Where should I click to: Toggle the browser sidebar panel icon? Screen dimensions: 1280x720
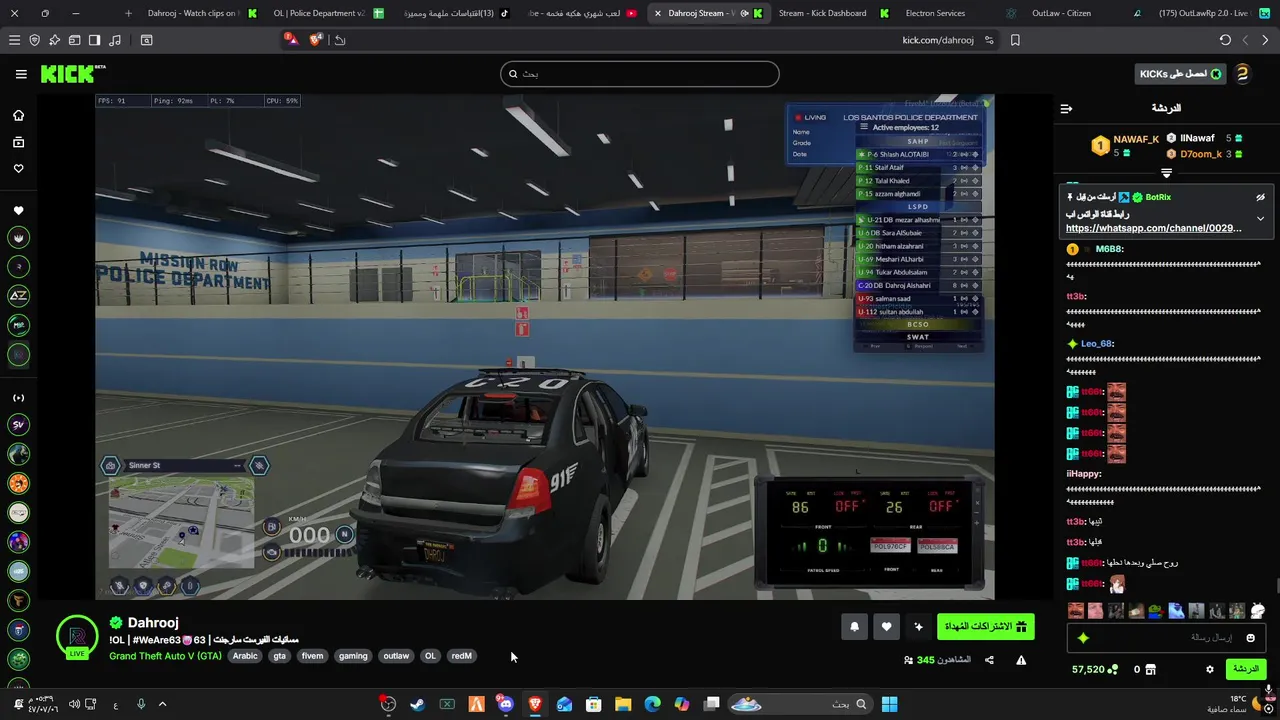pyautogui.click(x=94, y=40)
